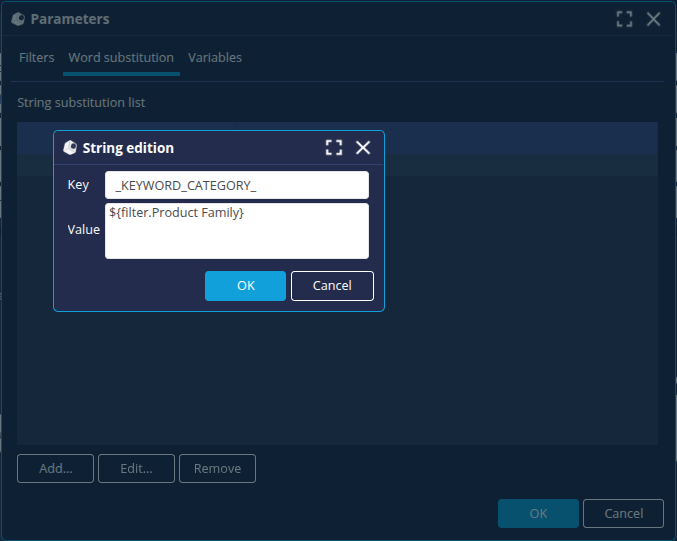Click empty area of string substitution list
The image size is (677, 541).
pos(337,380)
